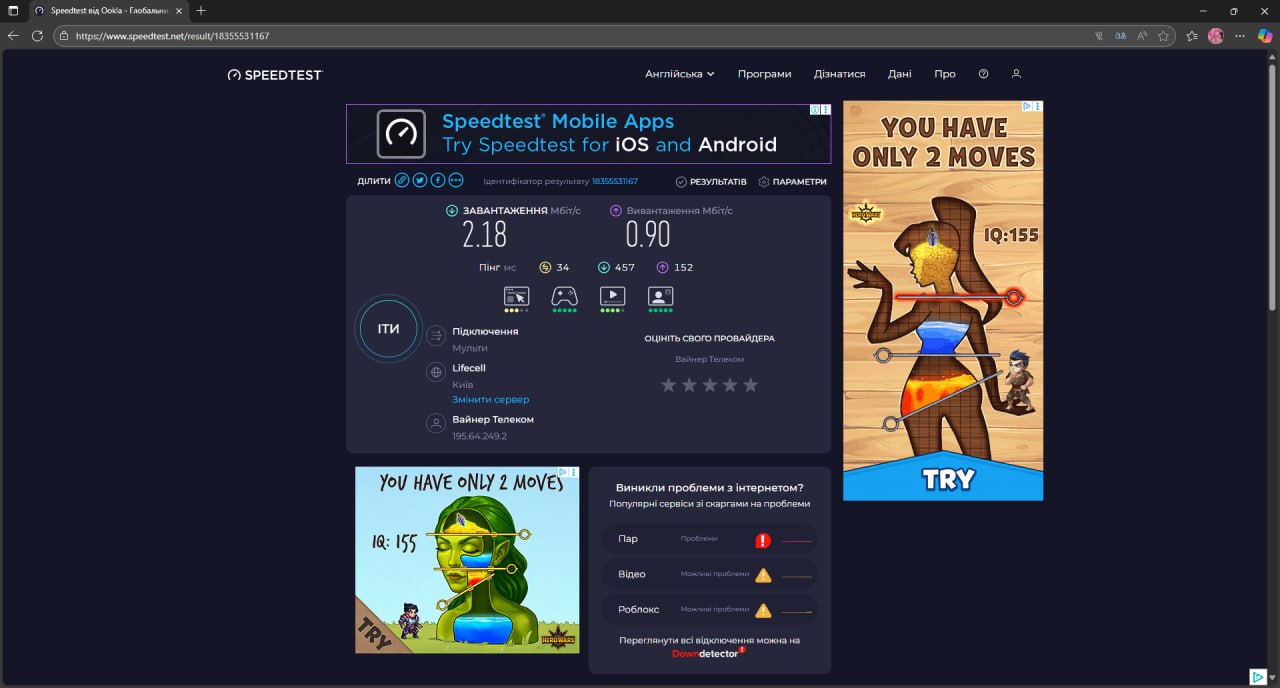Click the warning triangle for Відео

(x=763, y=575)
